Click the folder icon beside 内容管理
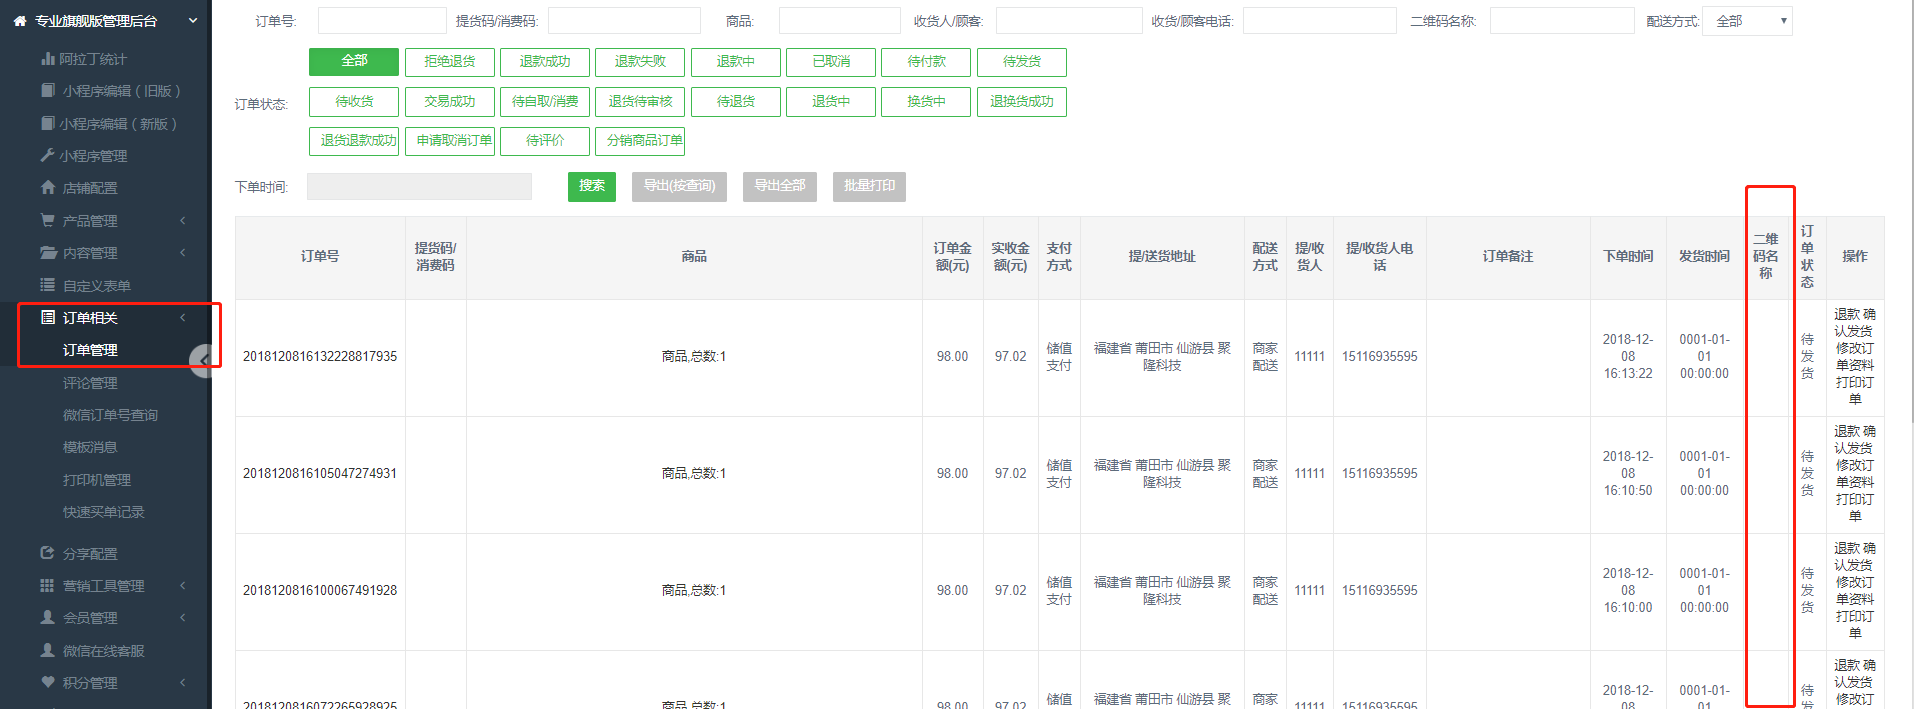The height and width of the screenshot is (709, 1919). (x=47, y=253)
